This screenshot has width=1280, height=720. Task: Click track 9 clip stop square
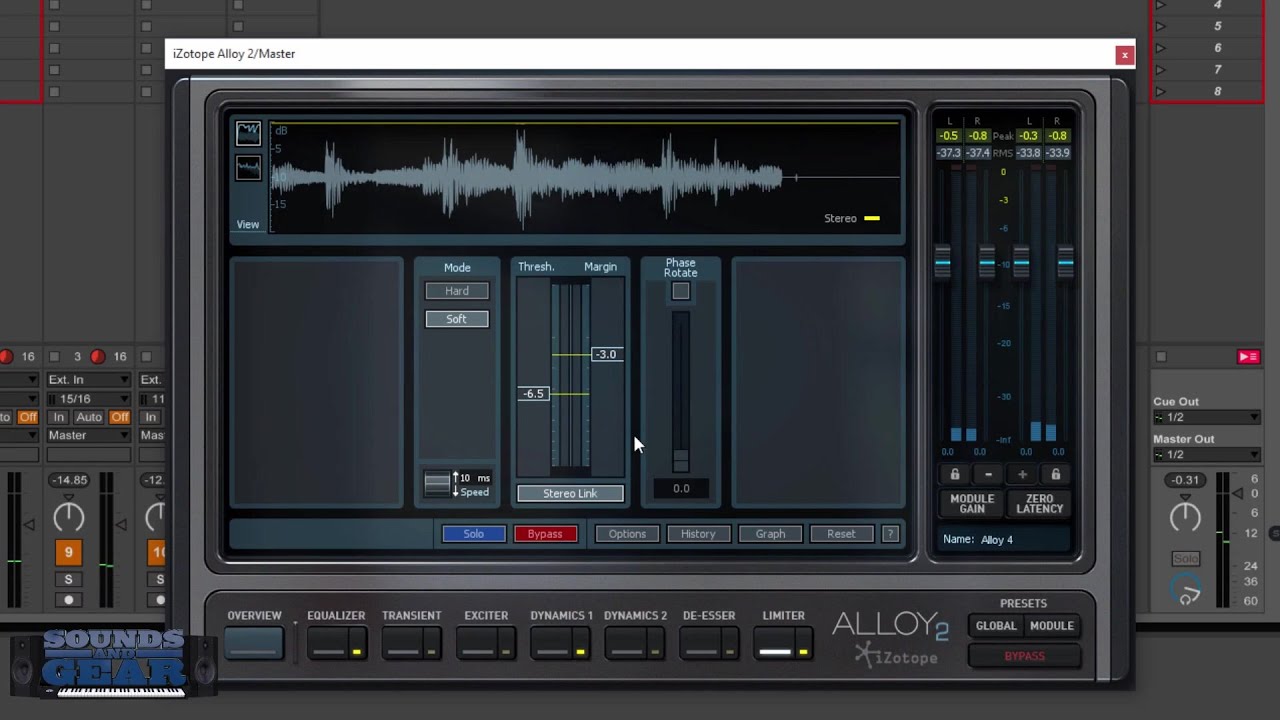(54, 357)
